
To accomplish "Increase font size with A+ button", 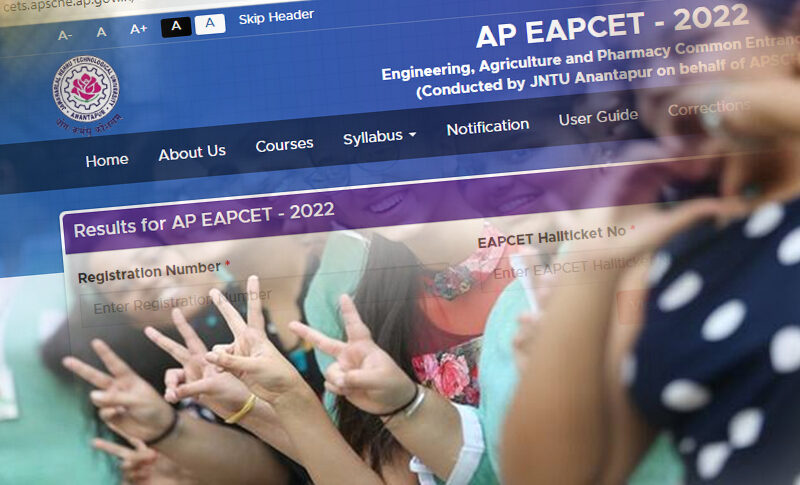I will tap(138, 30).
